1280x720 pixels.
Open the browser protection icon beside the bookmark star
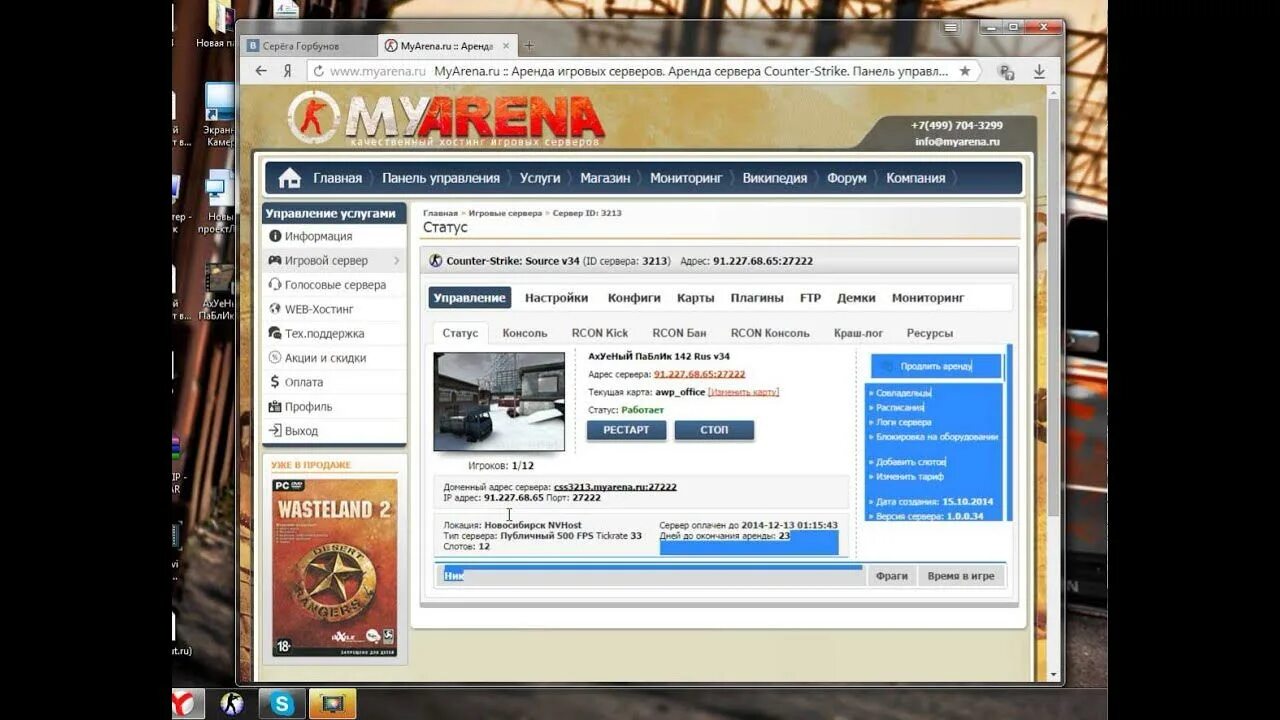[x=1006, y=72]
